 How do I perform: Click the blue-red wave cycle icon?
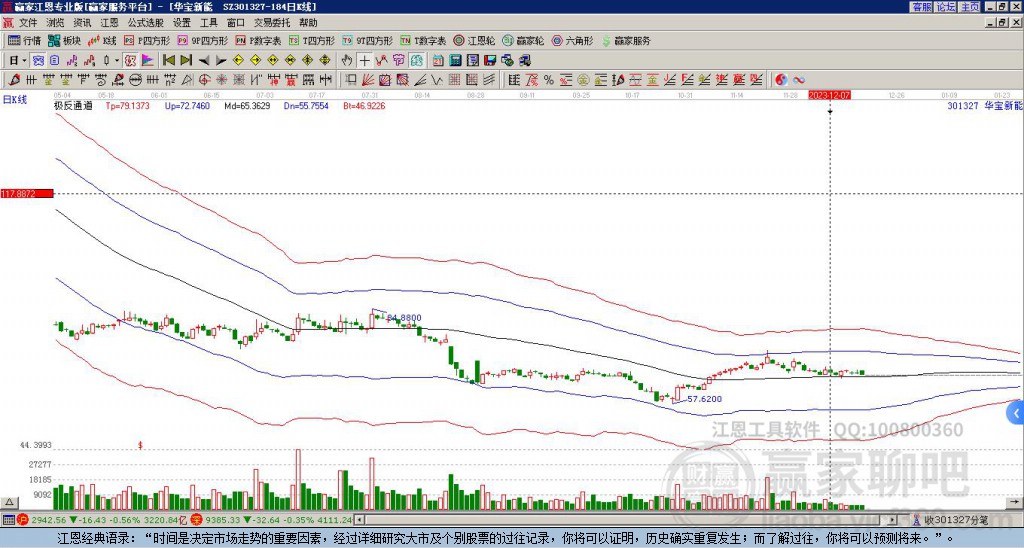(799, 80)
